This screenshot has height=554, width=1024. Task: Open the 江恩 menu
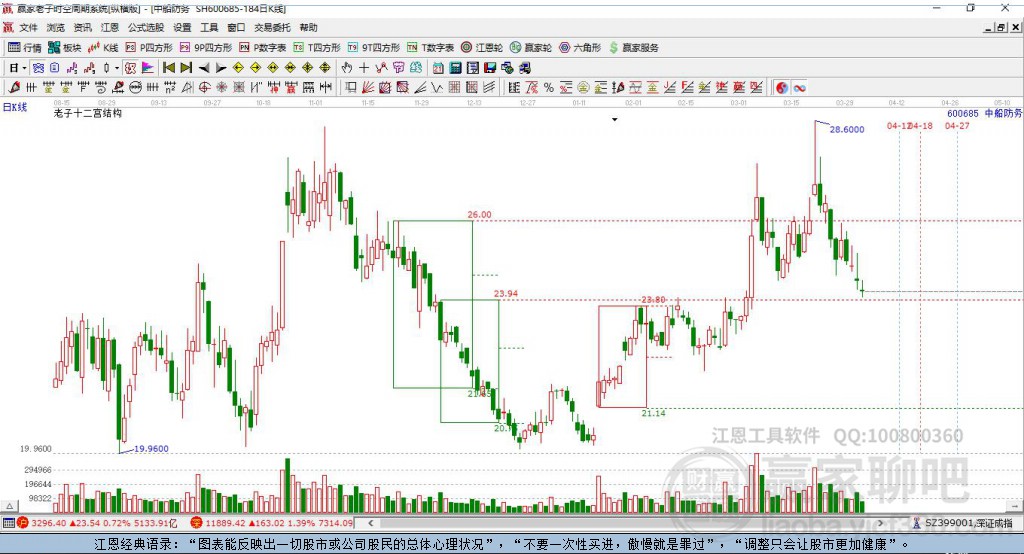click(x=110, y=27)
